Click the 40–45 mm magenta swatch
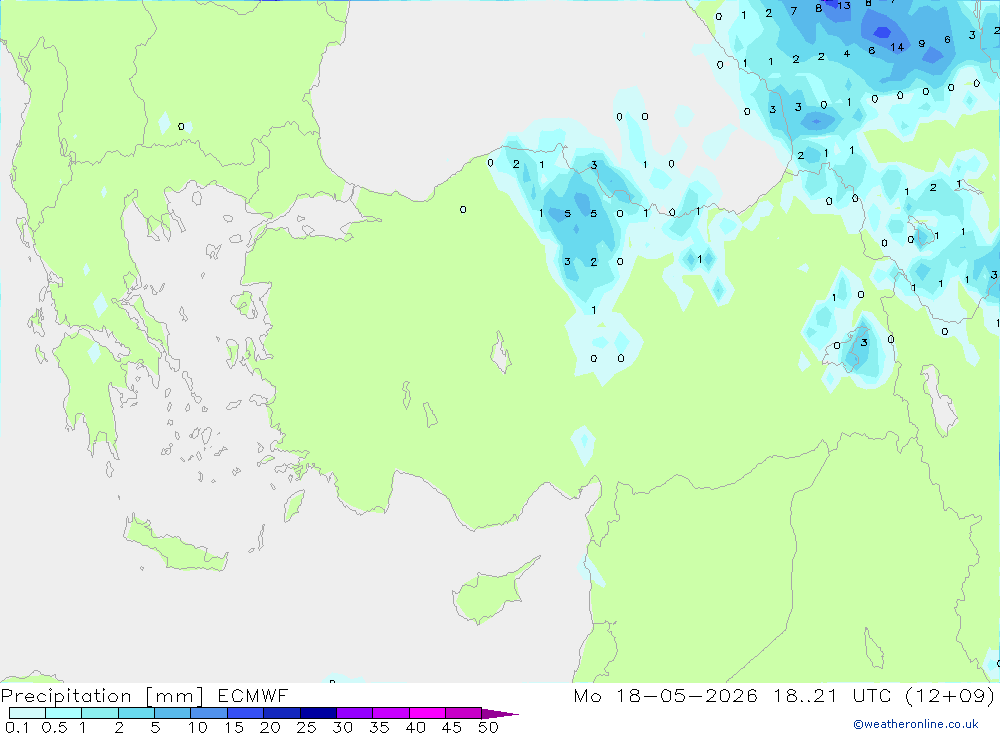The width and height of the screenshot is (1000, 733). [x=427, y=713]
